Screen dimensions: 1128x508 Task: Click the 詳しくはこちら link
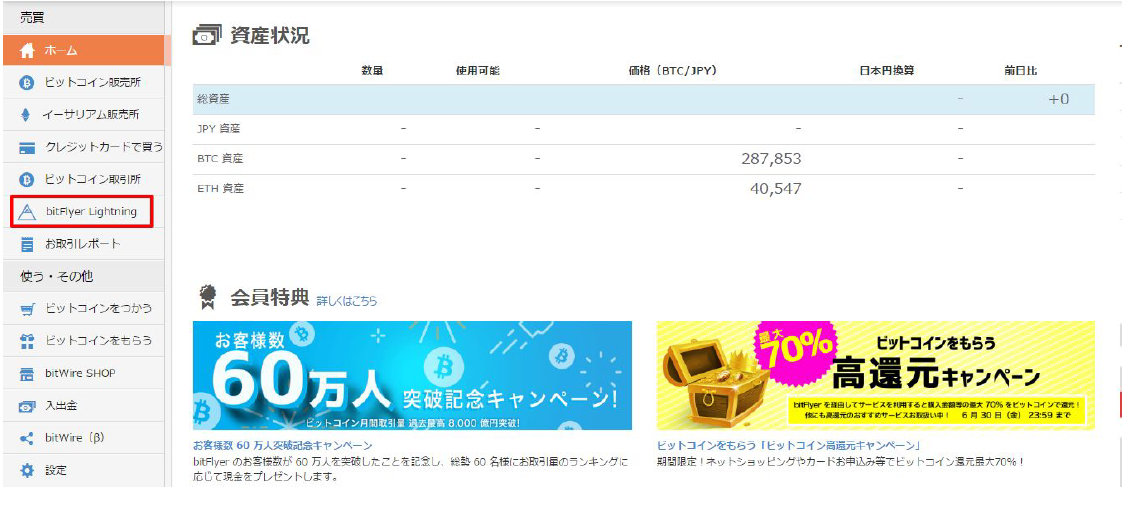point(347,301)
